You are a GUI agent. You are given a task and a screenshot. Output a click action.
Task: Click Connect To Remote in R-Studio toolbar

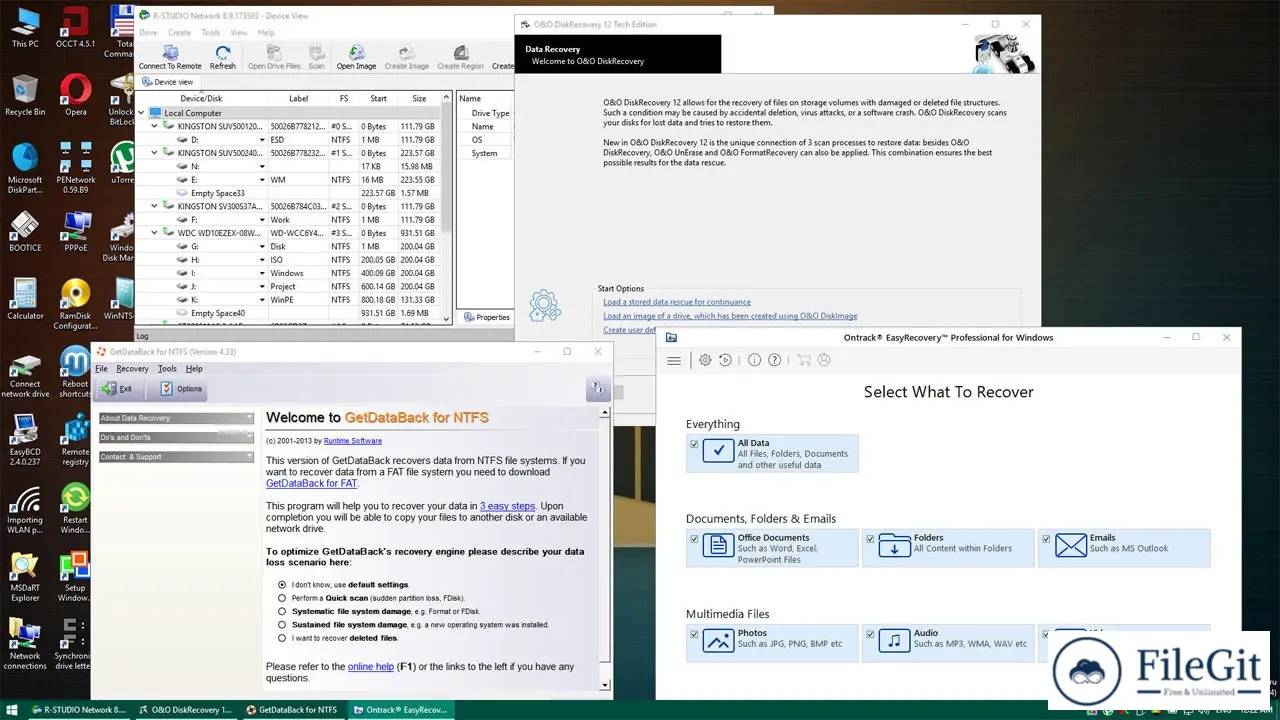(x=170, y=57)
